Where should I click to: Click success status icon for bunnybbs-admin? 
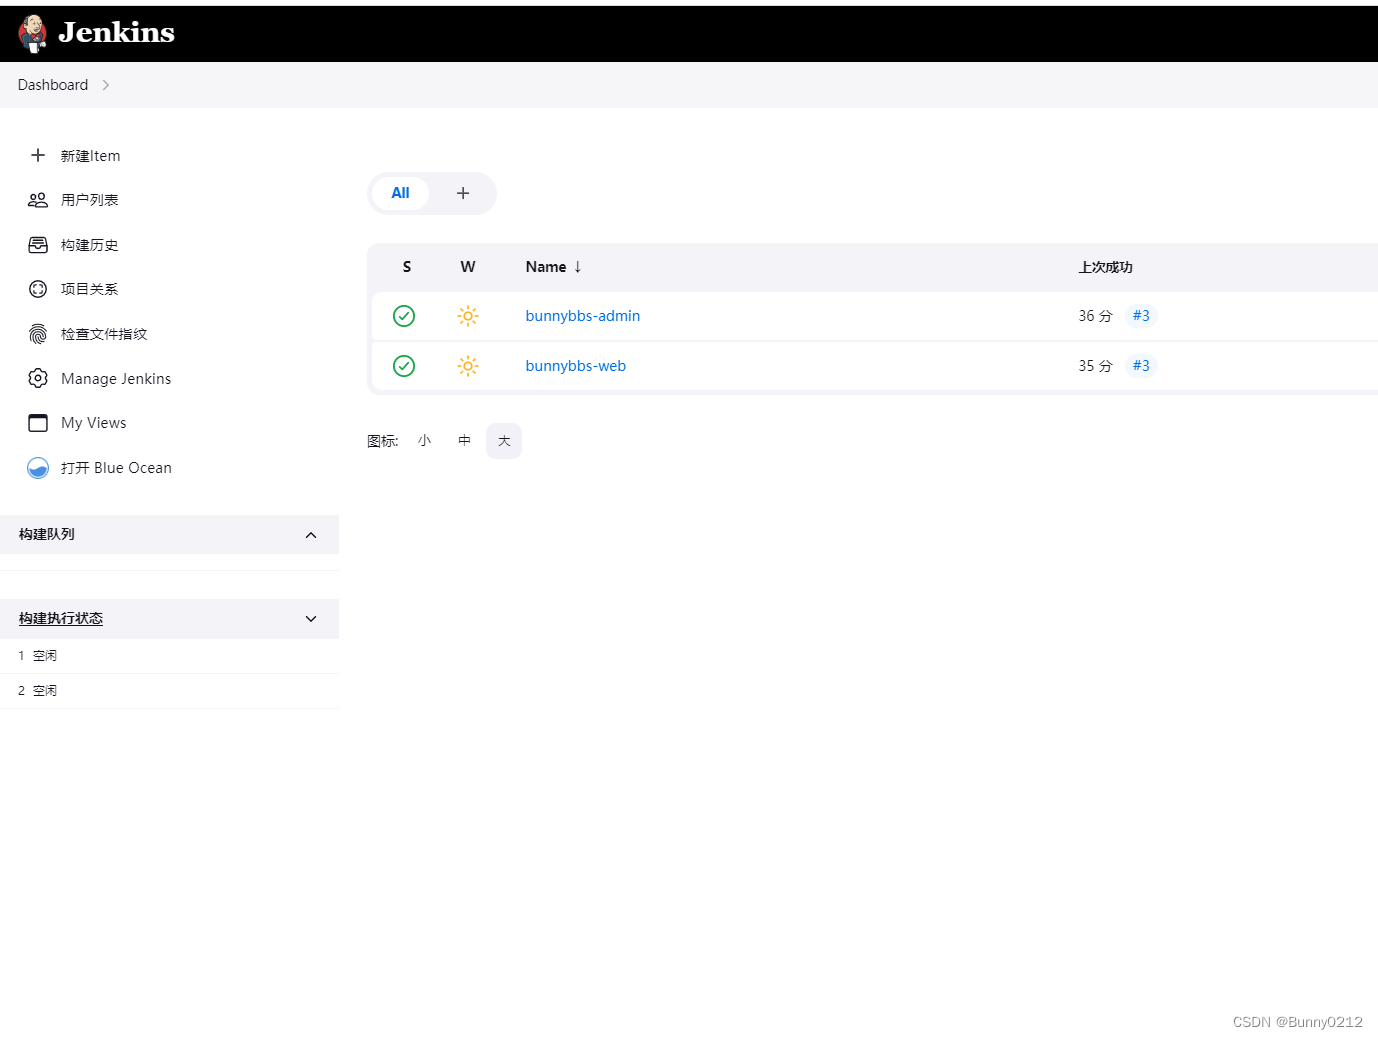point(404,316)
